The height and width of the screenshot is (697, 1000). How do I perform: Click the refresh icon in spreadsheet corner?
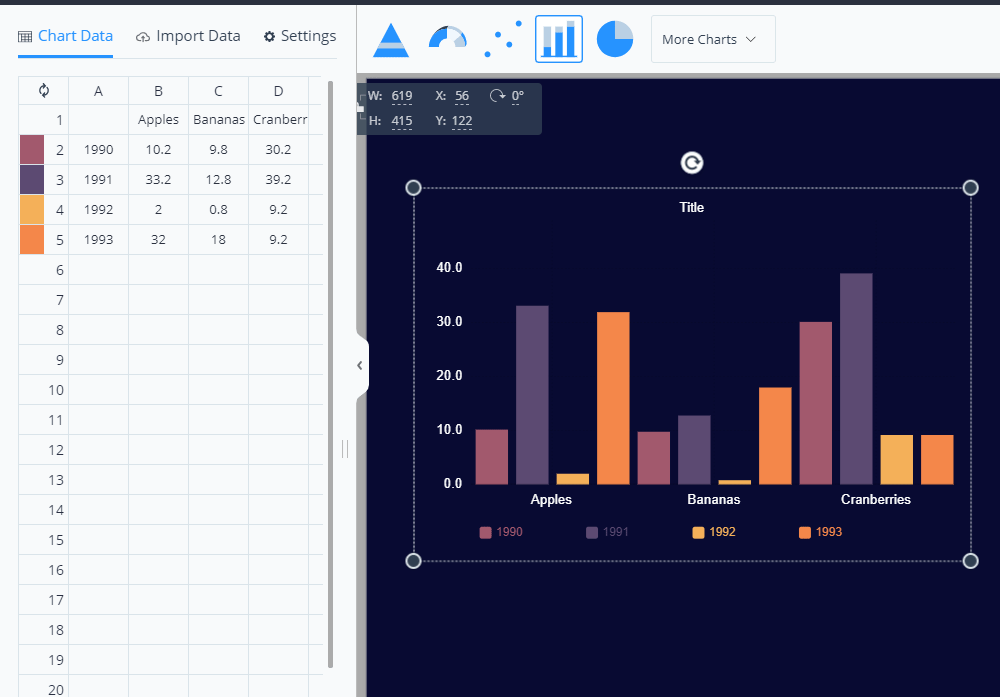44,90
